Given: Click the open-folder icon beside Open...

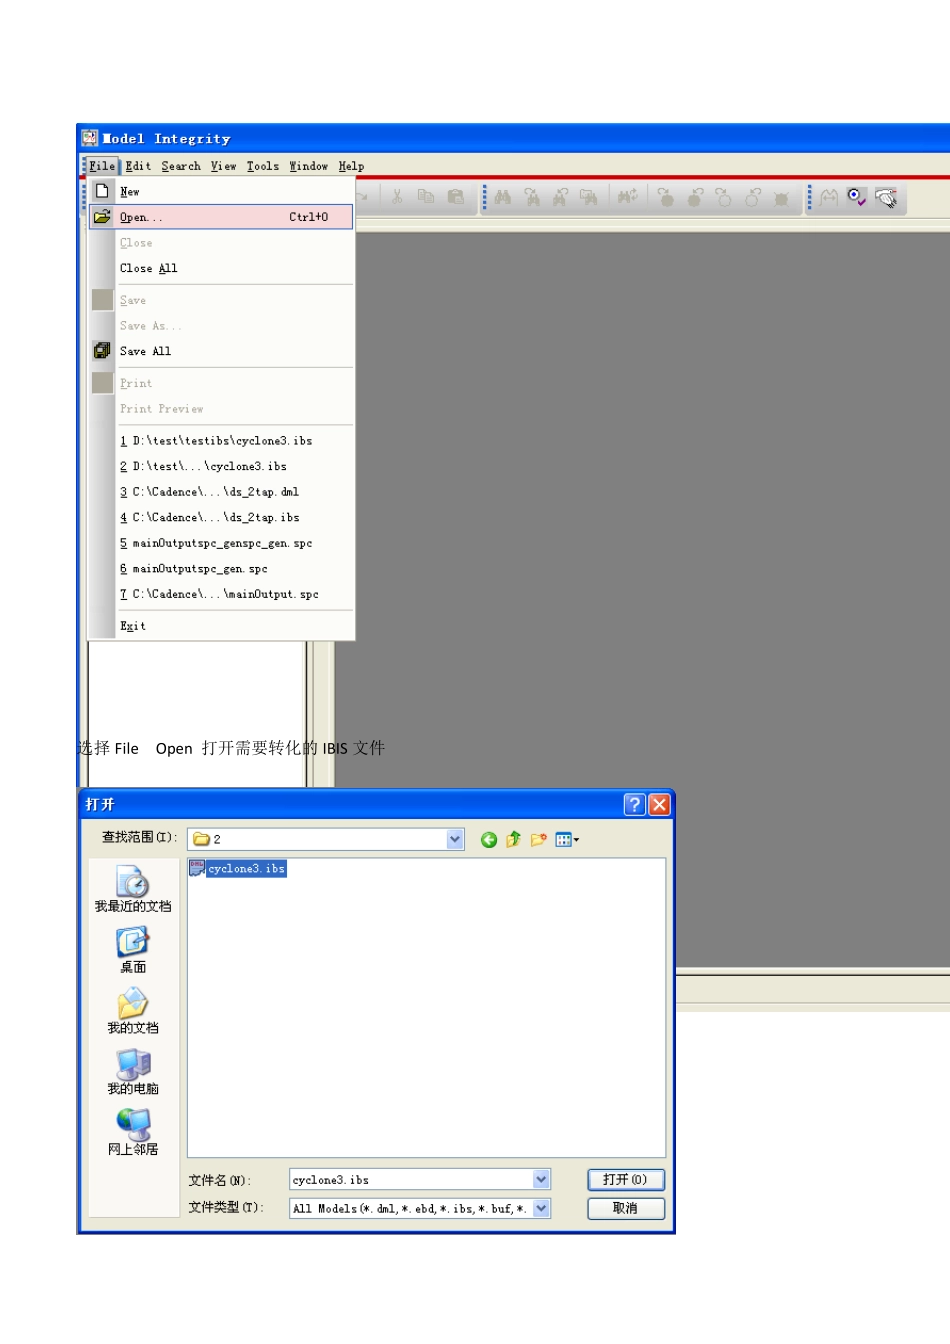Looking at the screenshot, I should pyautogui.click(x=102, y=216).
